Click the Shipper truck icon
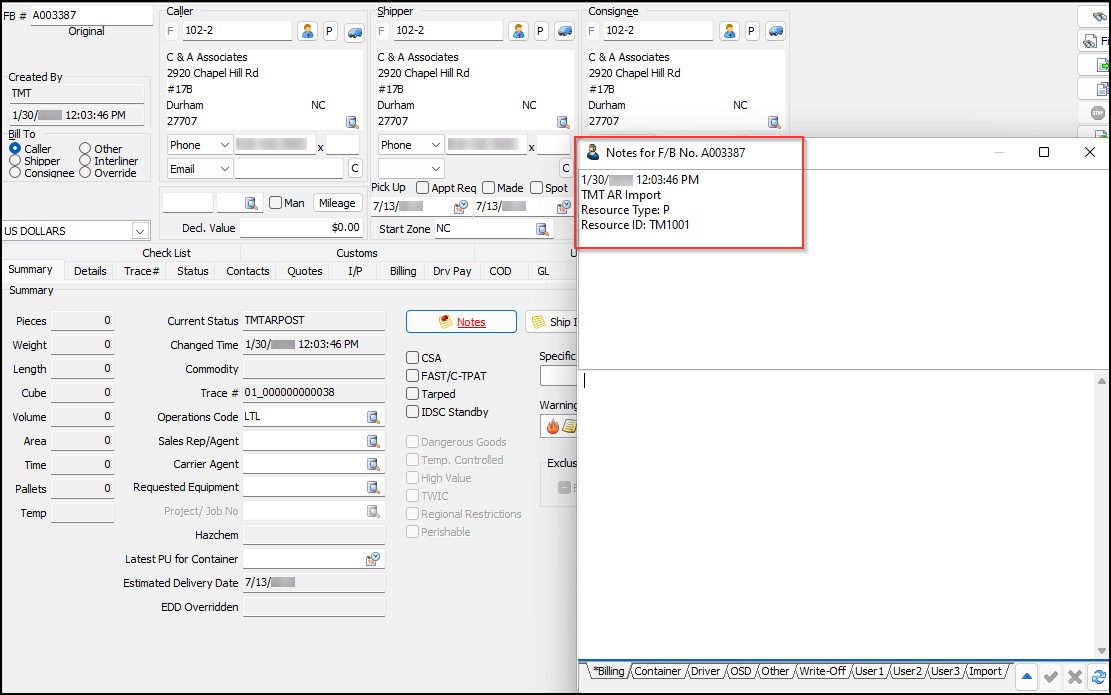 pos(565,31)
